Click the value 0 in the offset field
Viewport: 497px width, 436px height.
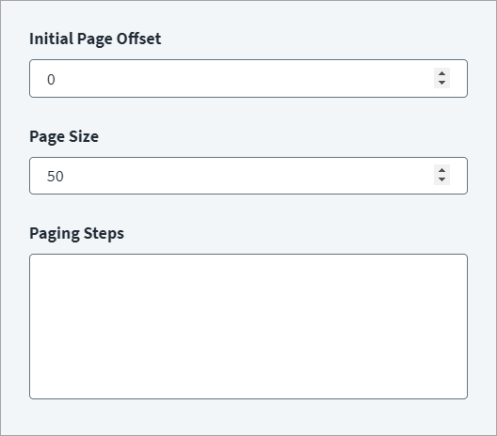click(x=51, y=80)
